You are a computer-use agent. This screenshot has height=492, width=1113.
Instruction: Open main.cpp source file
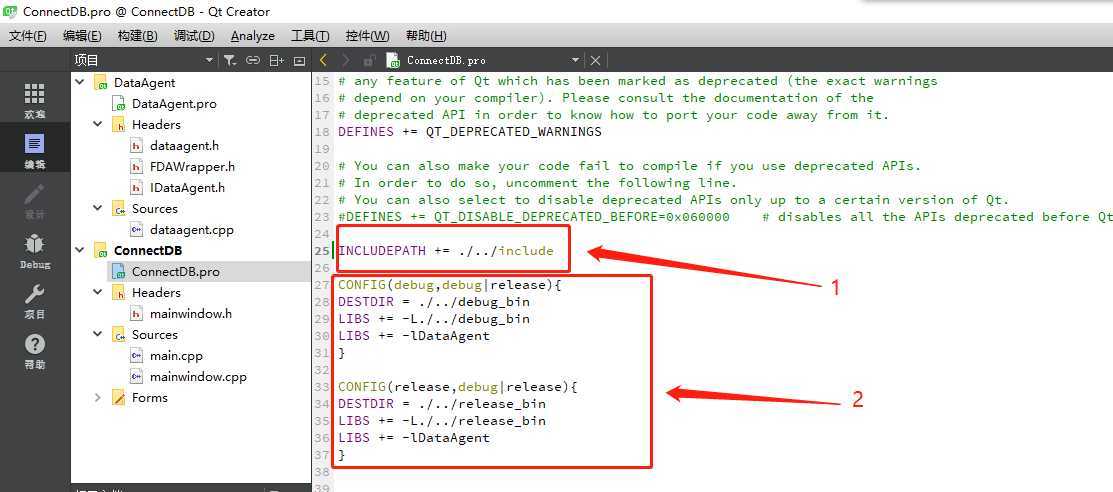(x=176, y=356)
